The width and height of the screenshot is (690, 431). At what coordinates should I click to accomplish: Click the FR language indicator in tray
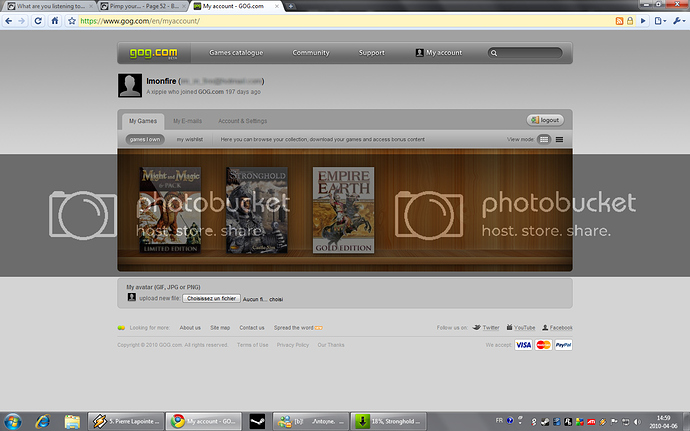click(x=499, y=420)
